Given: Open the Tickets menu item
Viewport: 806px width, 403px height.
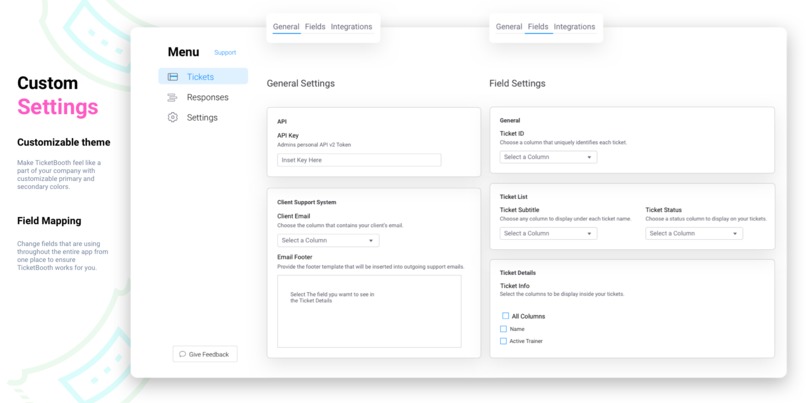Looking at the screenshot, I should point(203,77).
